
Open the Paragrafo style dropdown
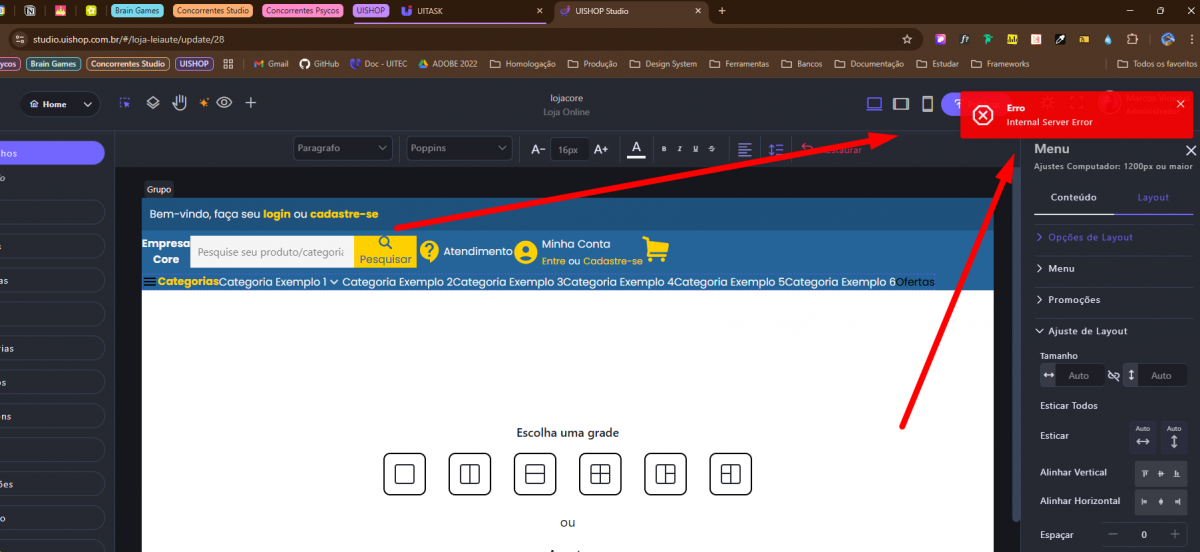[x=342, y=148]
